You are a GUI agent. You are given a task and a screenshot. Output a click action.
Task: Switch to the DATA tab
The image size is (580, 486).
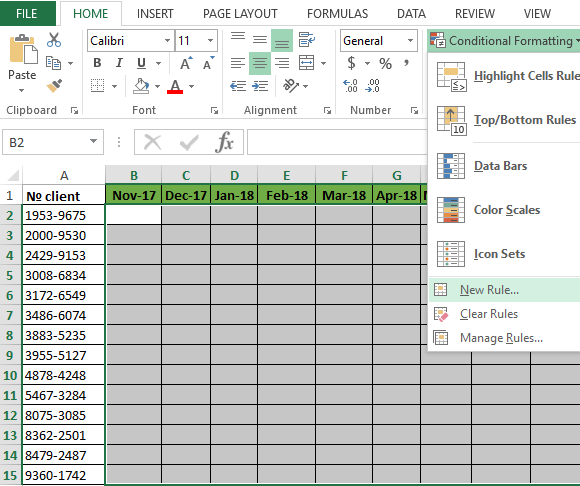(411, 14)
